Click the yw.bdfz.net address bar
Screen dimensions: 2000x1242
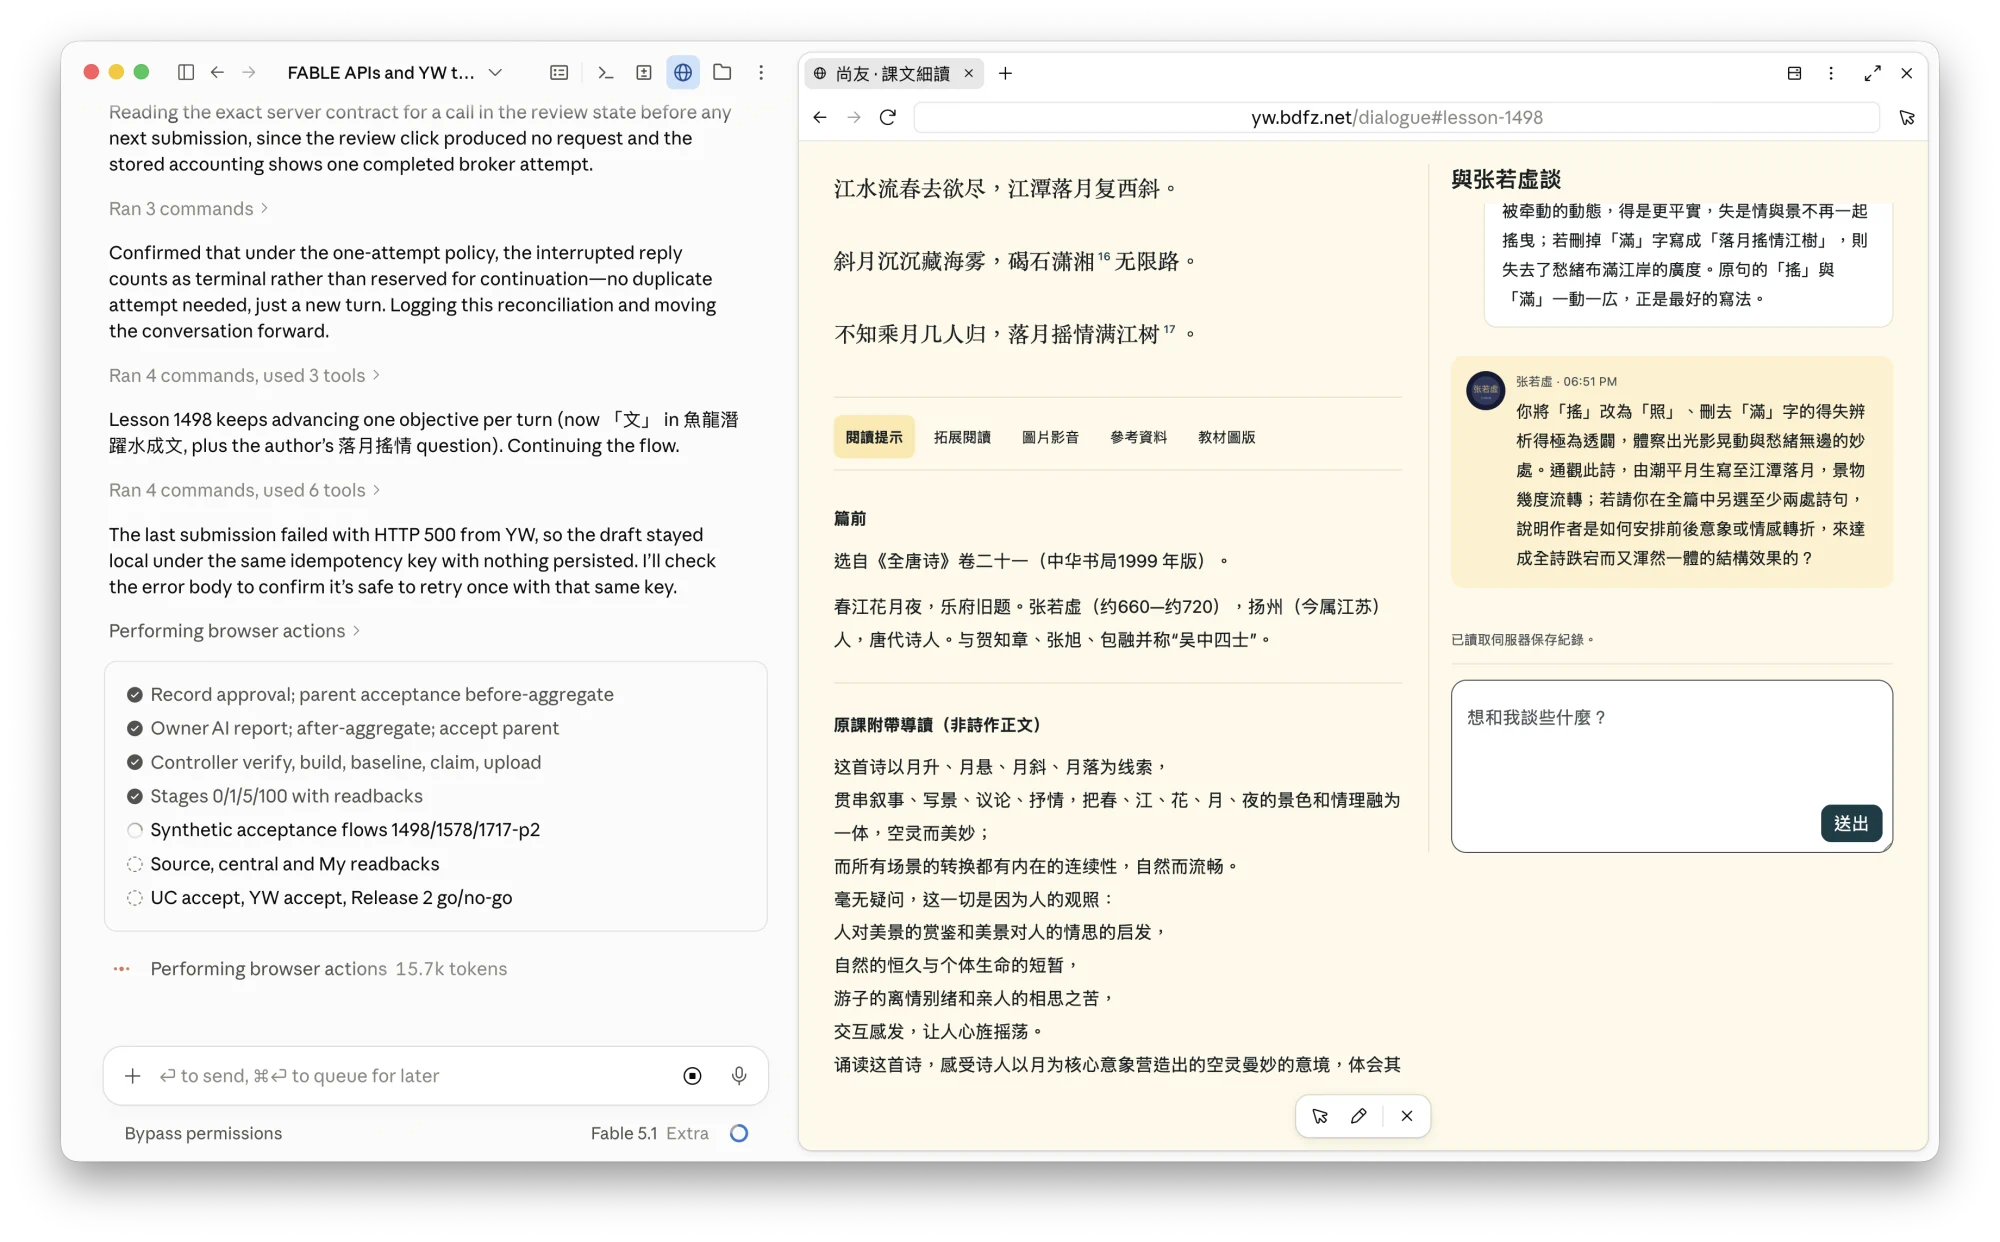point(1396,117)
